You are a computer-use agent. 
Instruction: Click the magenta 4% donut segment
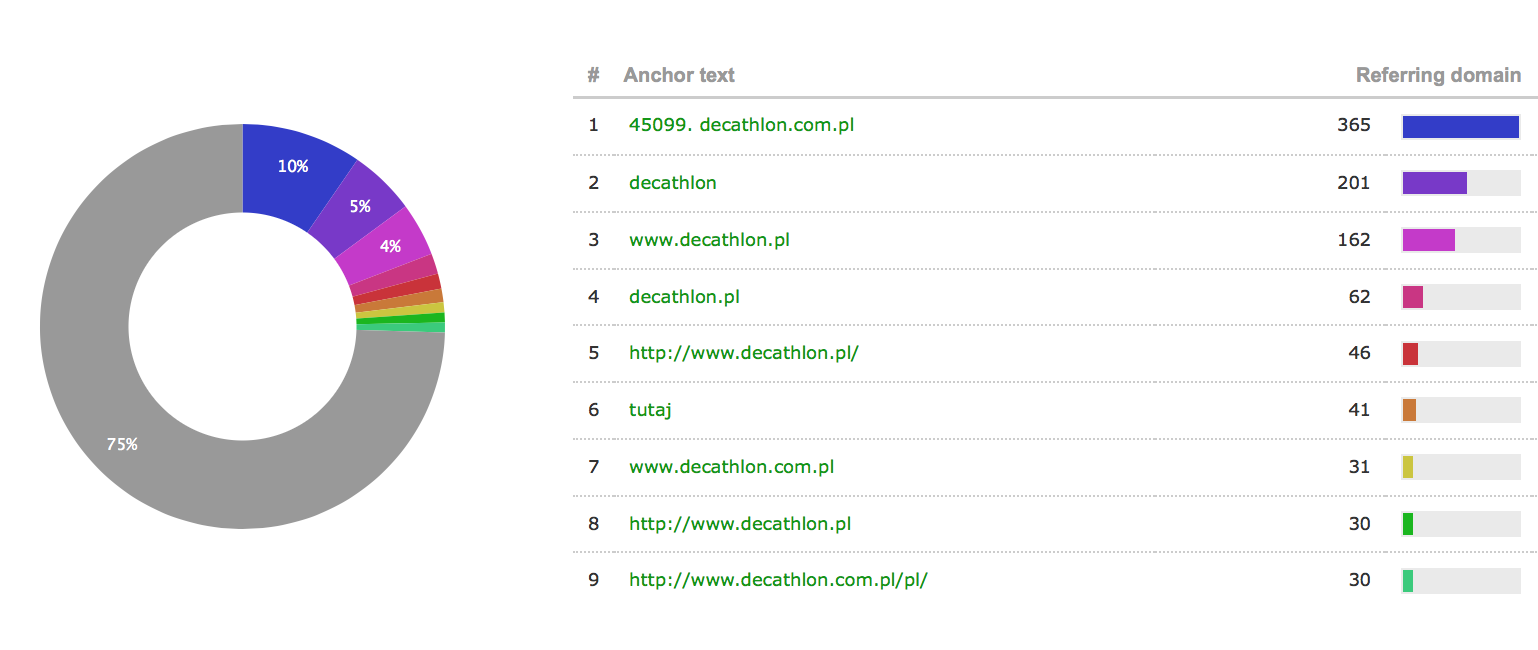[390, 246]
